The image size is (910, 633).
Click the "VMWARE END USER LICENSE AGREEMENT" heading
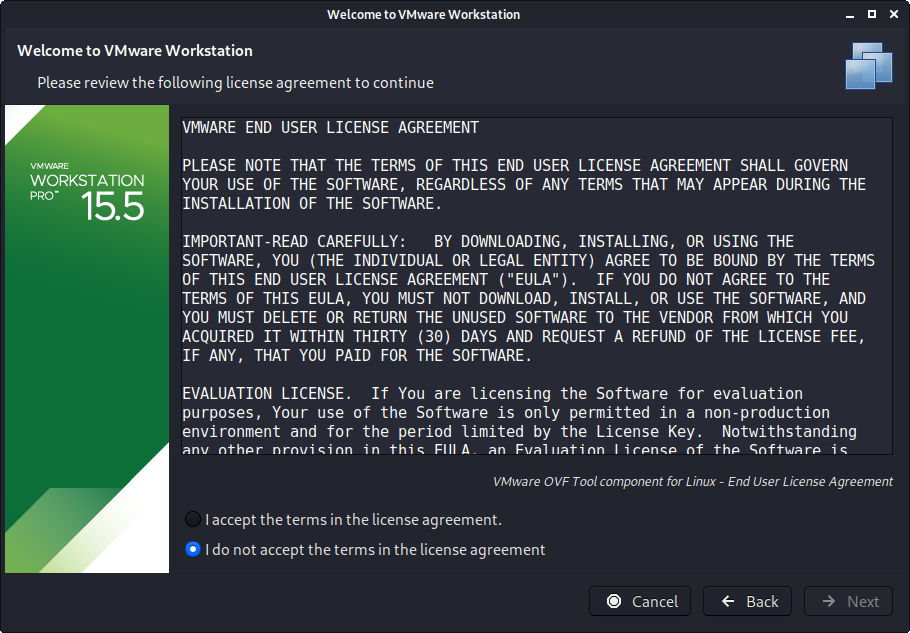330,128
